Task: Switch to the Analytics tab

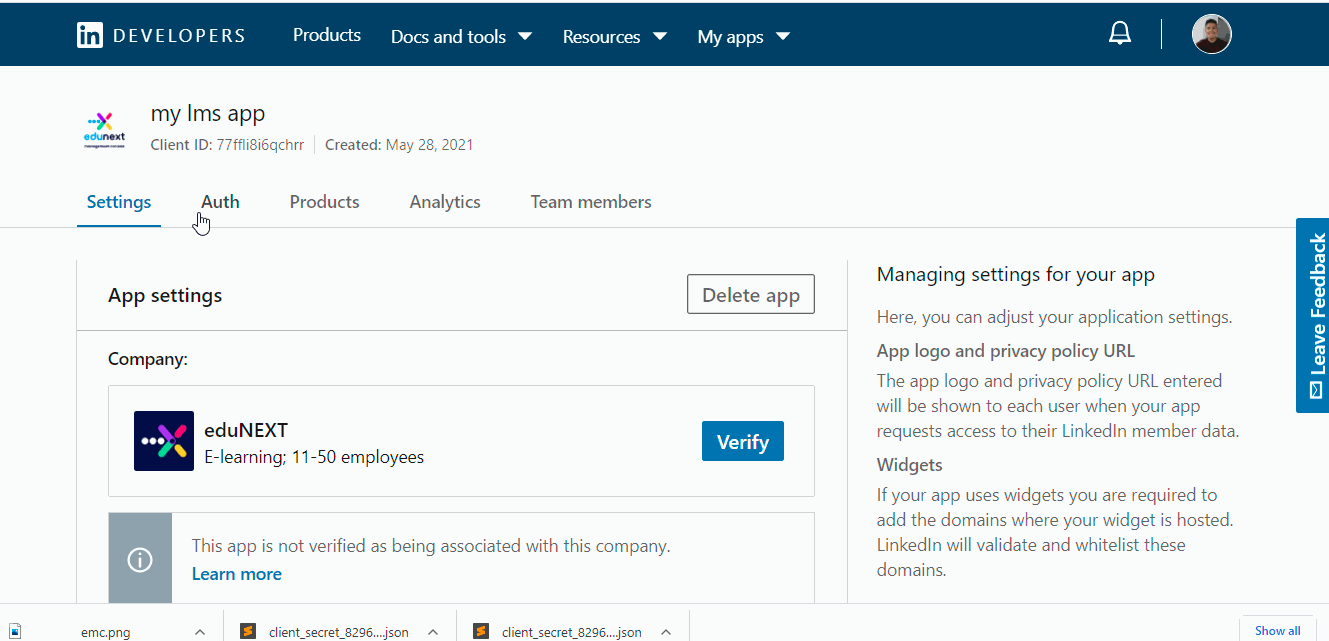Action: pyautogui.click(x=445, y=202)
